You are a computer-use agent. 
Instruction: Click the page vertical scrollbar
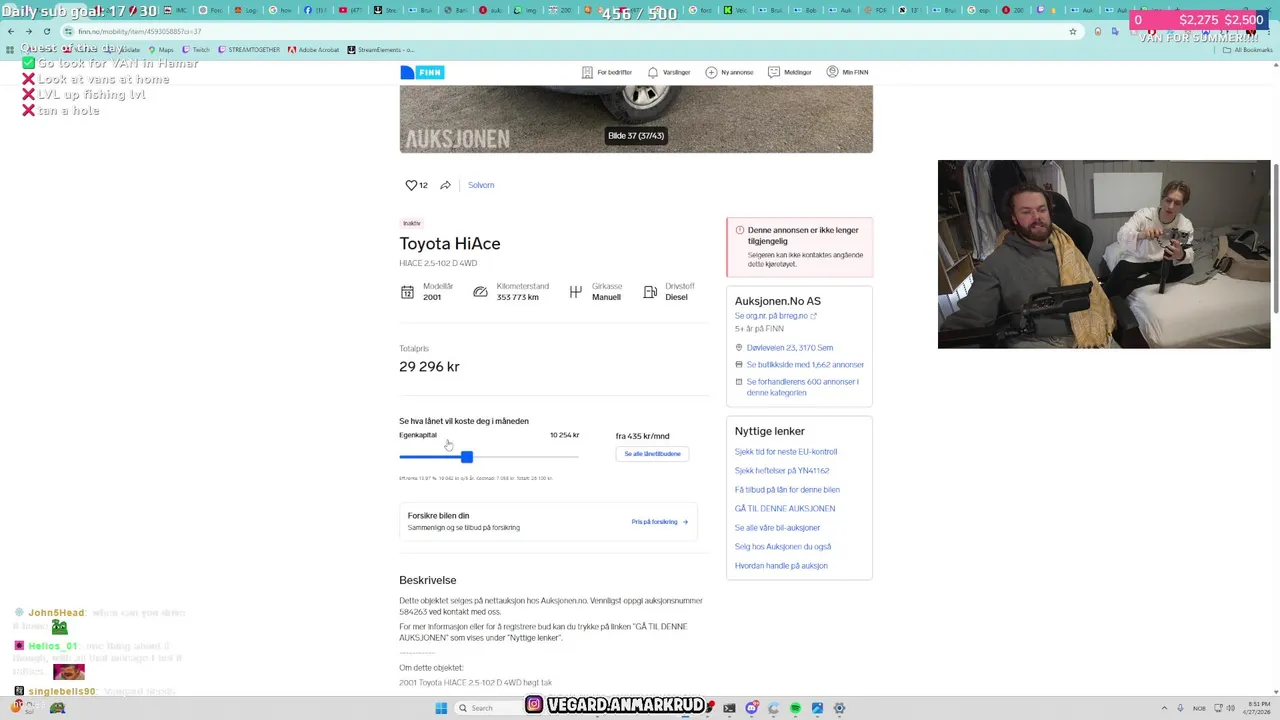point(1275,237)
